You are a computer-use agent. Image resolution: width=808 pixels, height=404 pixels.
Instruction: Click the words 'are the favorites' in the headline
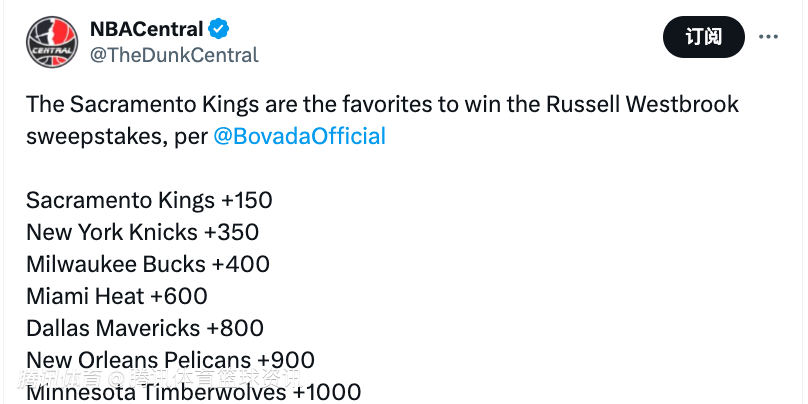(348, 105)
